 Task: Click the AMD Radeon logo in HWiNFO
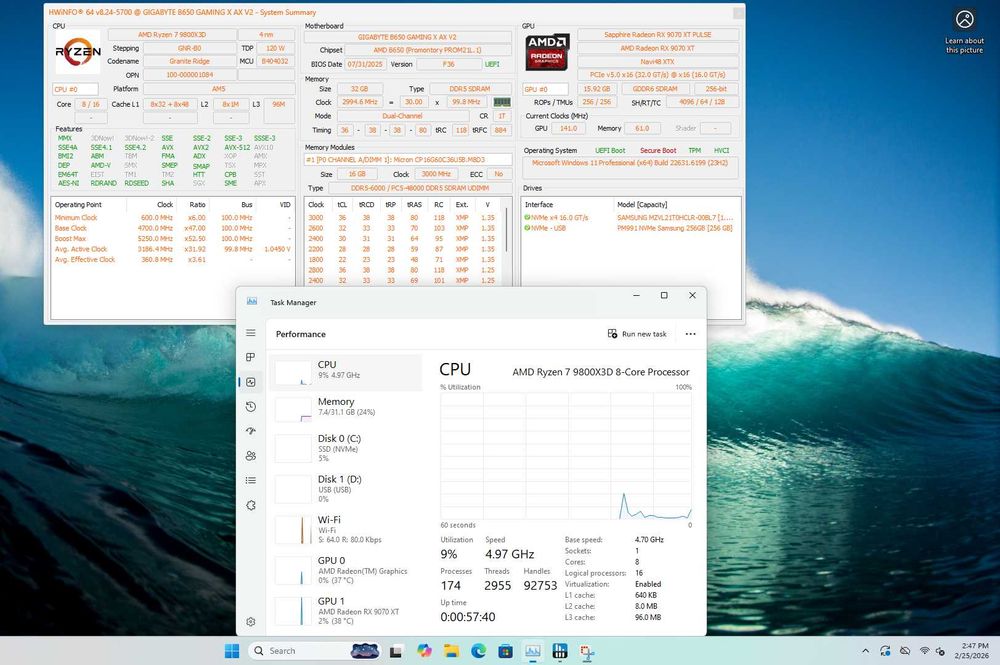point(547,52)
